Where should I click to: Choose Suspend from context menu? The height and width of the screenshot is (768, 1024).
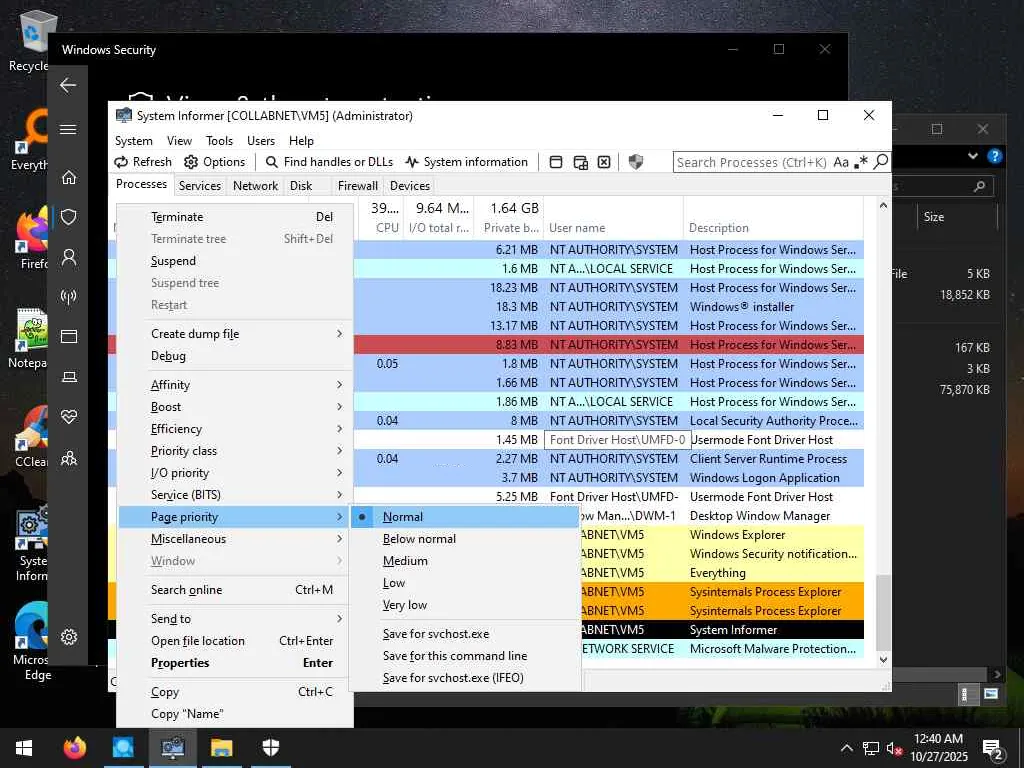point(235,261)
